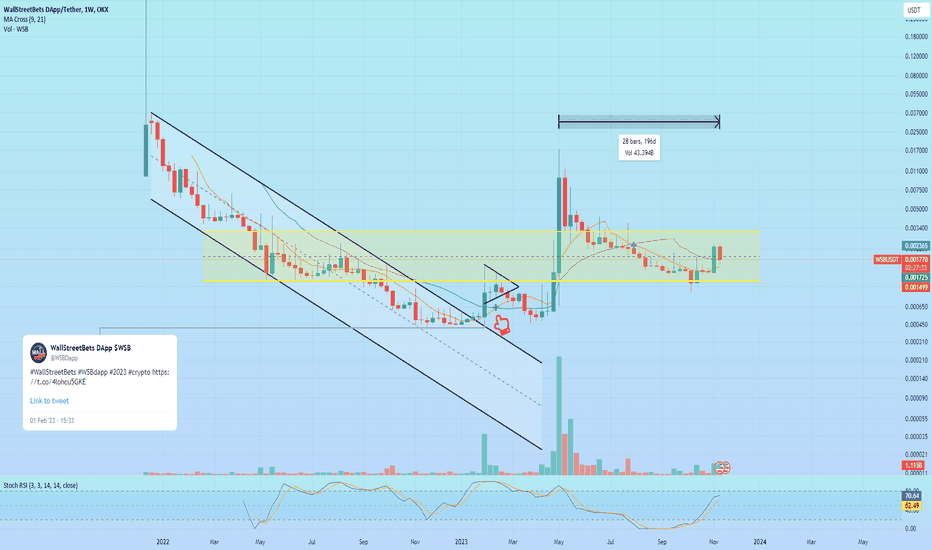
Task: Click the 0.000140 price axis label
Action: (916, 379)
